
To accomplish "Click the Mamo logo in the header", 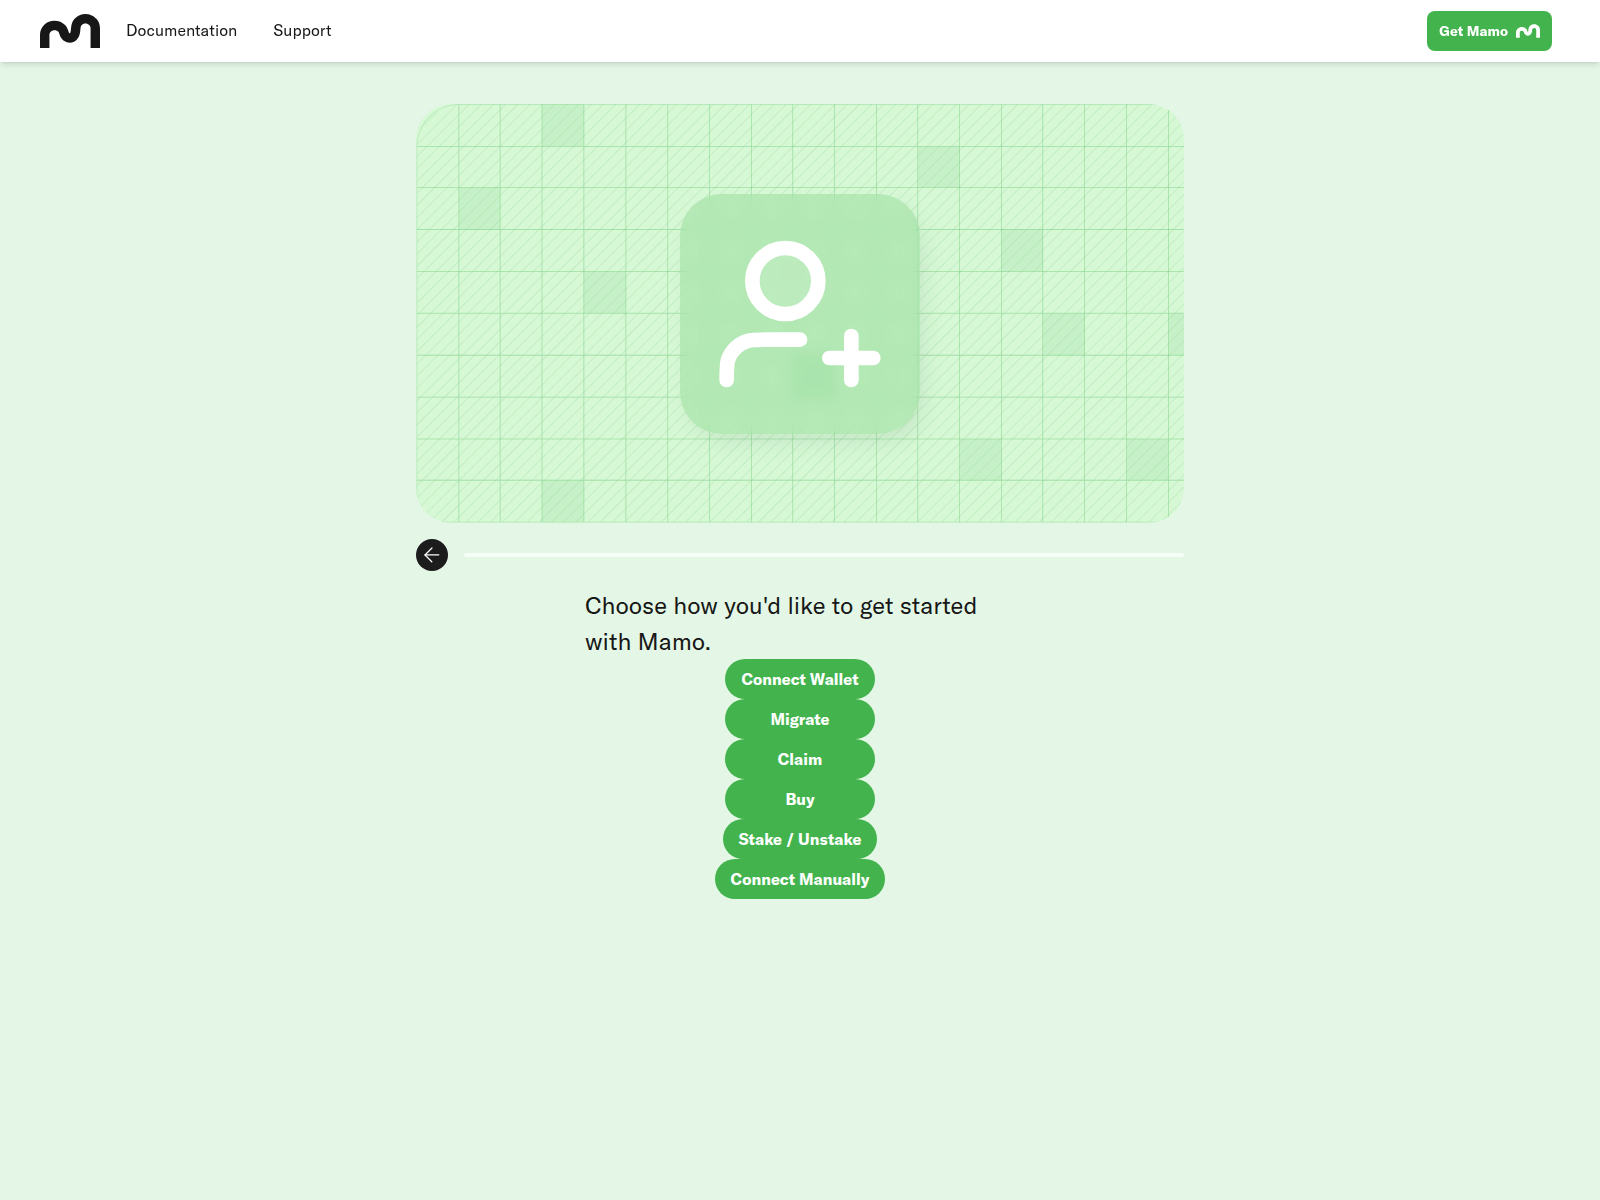I will (70, 30).
